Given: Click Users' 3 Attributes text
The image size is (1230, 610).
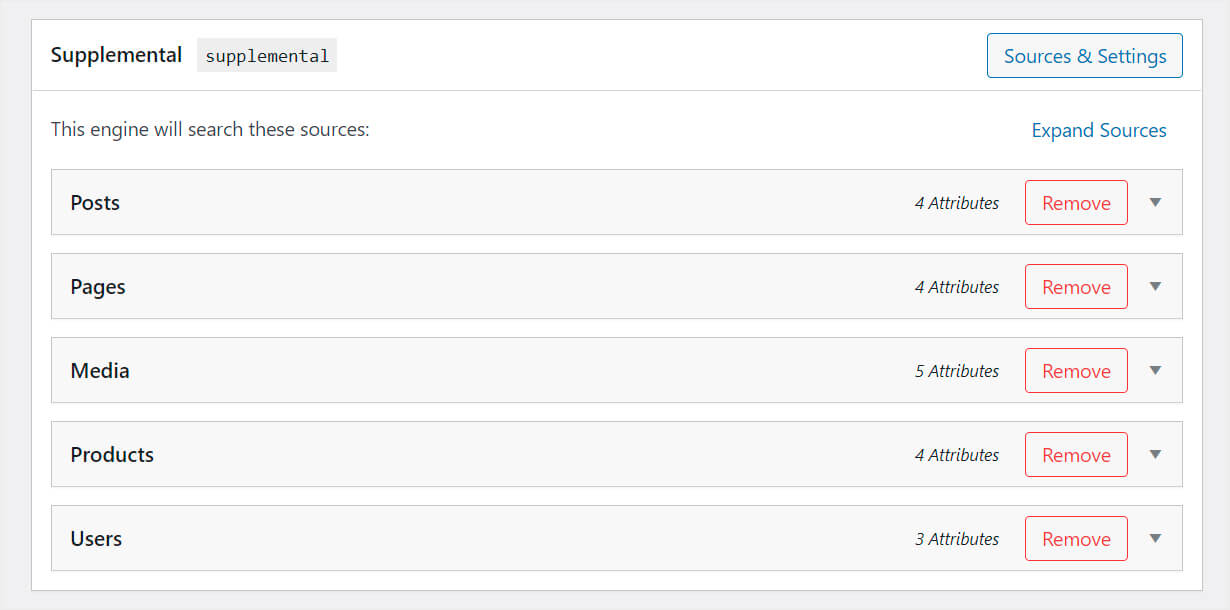Looking at the screenshot, I should click(956, 539).
